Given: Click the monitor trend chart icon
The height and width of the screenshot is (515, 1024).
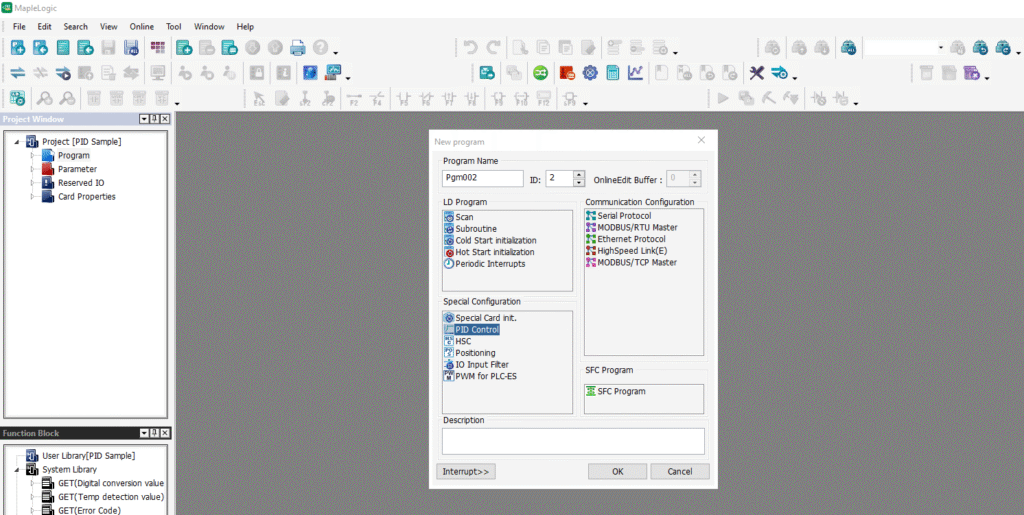Looking at the screenshot, I should point(333,72).
